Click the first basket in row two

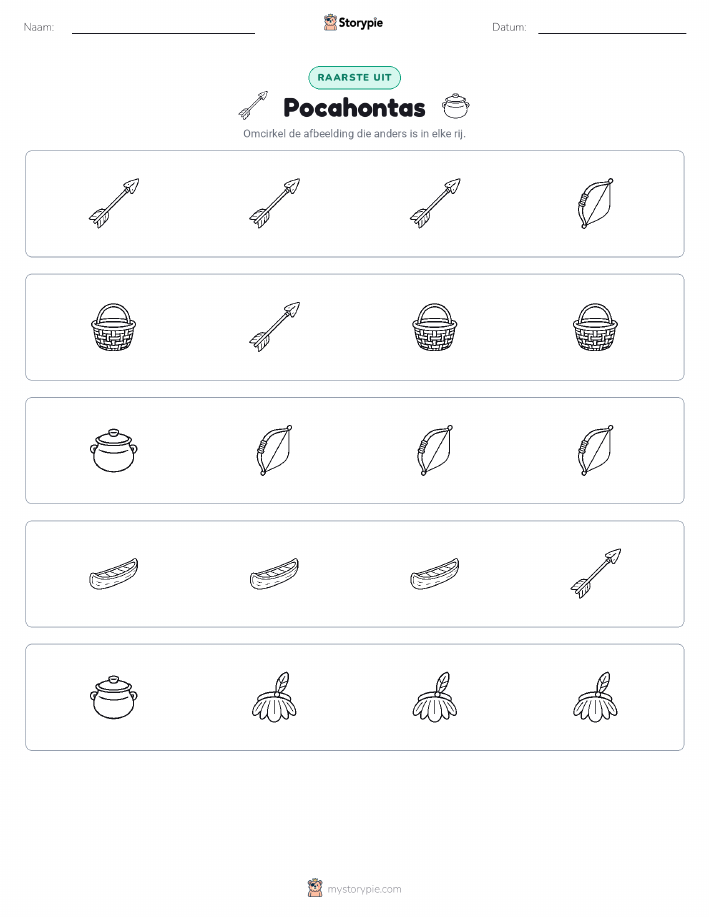(113, 327)
